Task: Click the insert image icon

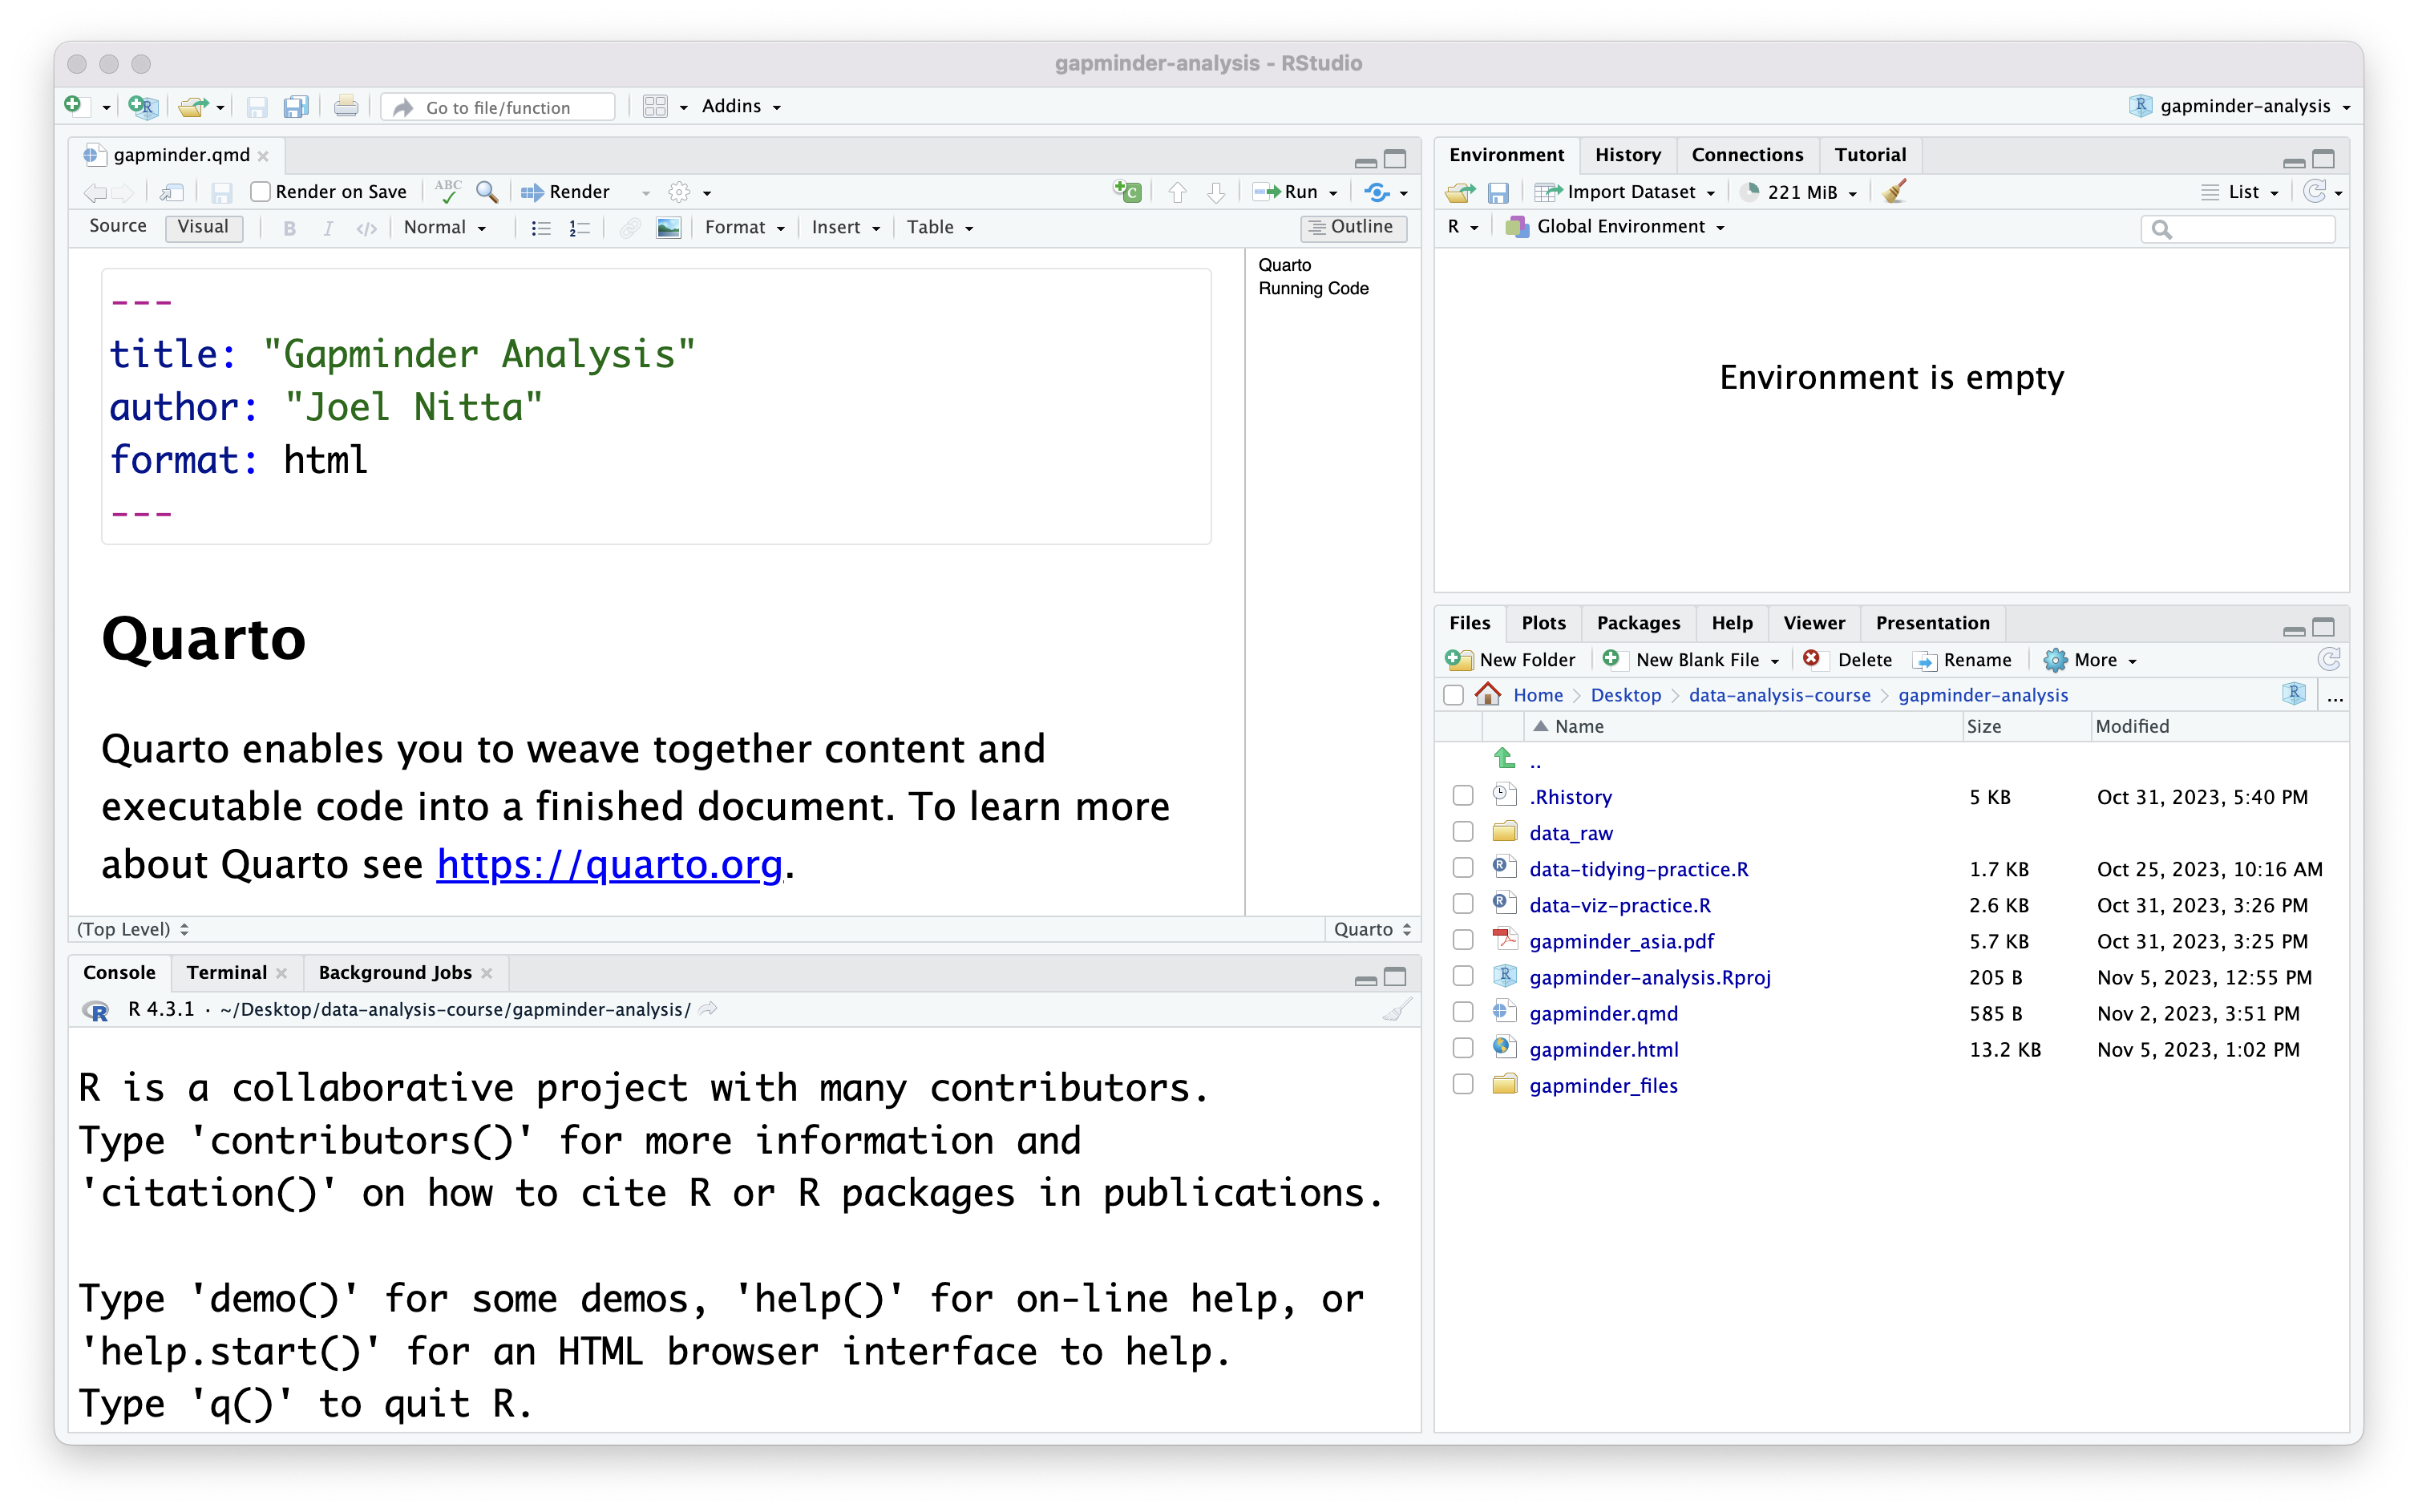Action: point(668,228)
